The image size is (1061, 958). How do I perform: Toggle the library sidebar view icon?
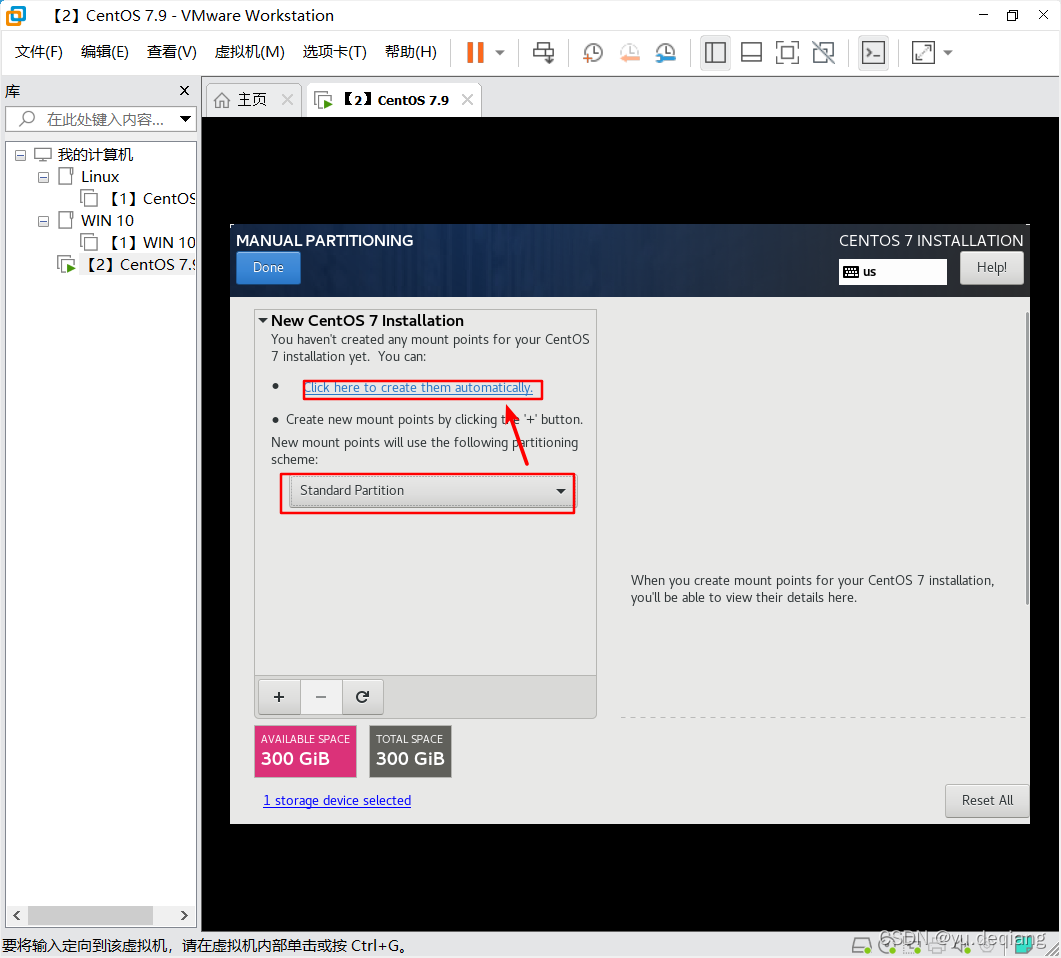tap(715, 52)
